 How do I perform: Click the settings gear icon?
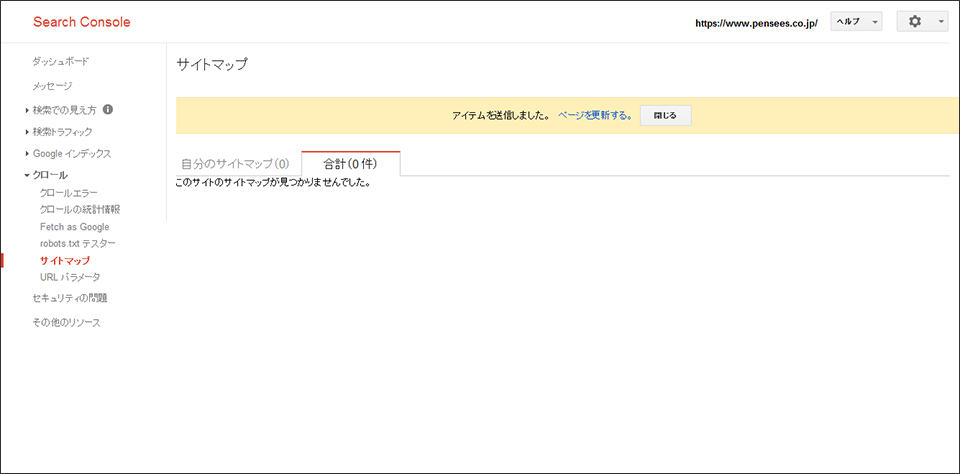915,22
